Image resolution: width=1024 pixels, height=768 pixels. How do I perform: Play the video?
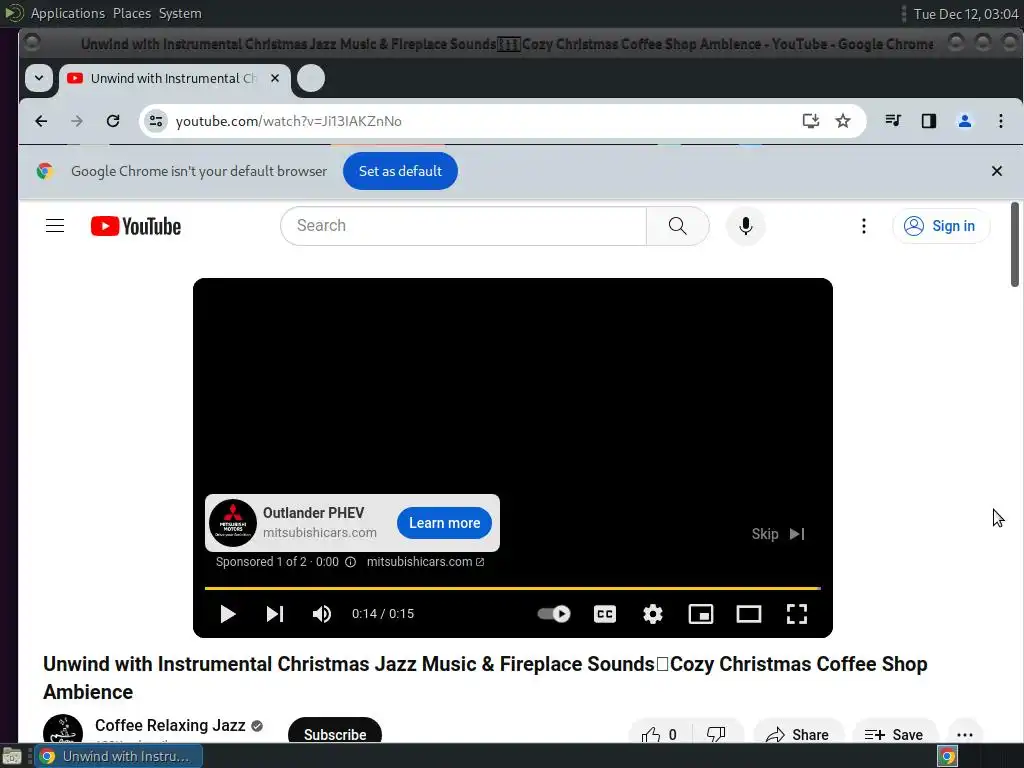click(227, 614)
